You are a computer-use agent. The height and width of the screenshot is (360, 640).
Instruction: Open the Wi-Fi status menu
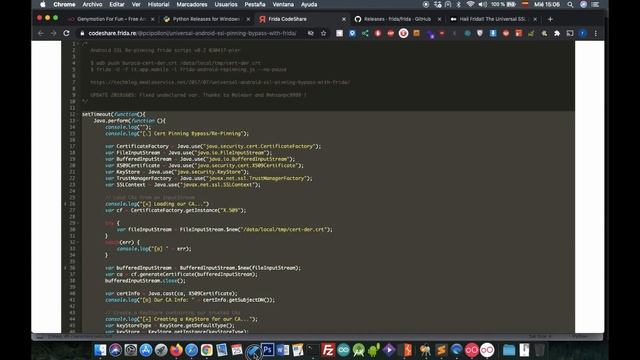coord(470,4)
